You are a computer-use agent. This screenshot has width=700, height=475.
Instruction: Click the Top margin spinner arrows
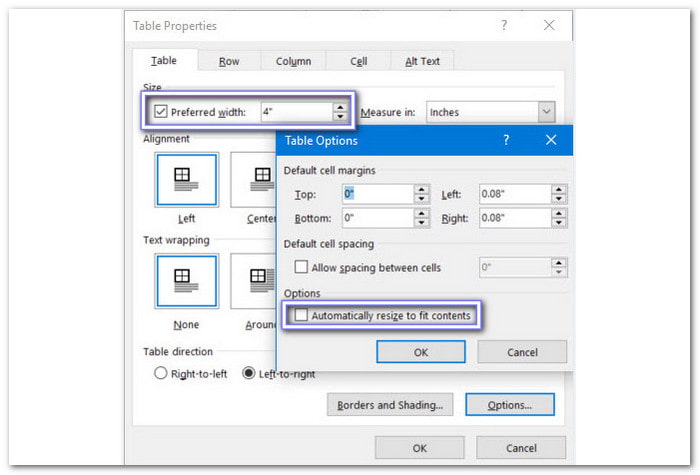pyautogui.click(x=422, y=193)
